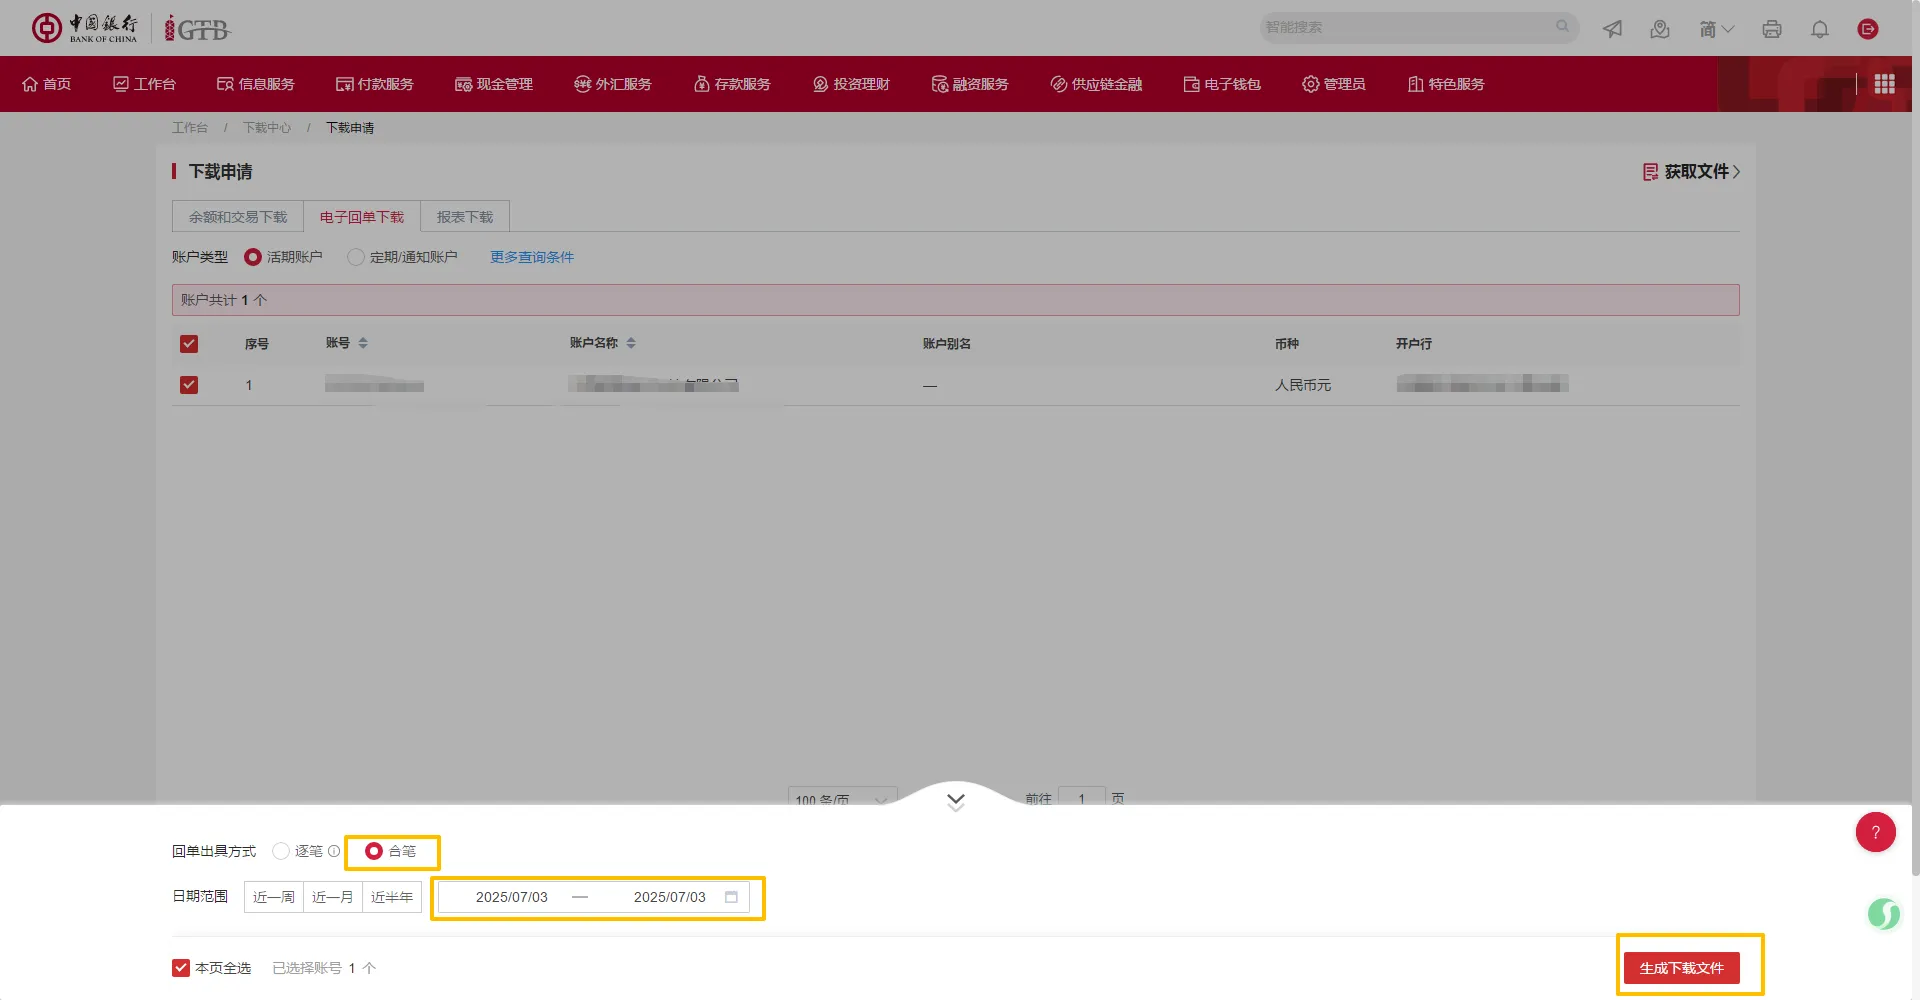Choose the 逐笔 receipt mode option
Screen dimensions: 1920x1000
point(281,851)
